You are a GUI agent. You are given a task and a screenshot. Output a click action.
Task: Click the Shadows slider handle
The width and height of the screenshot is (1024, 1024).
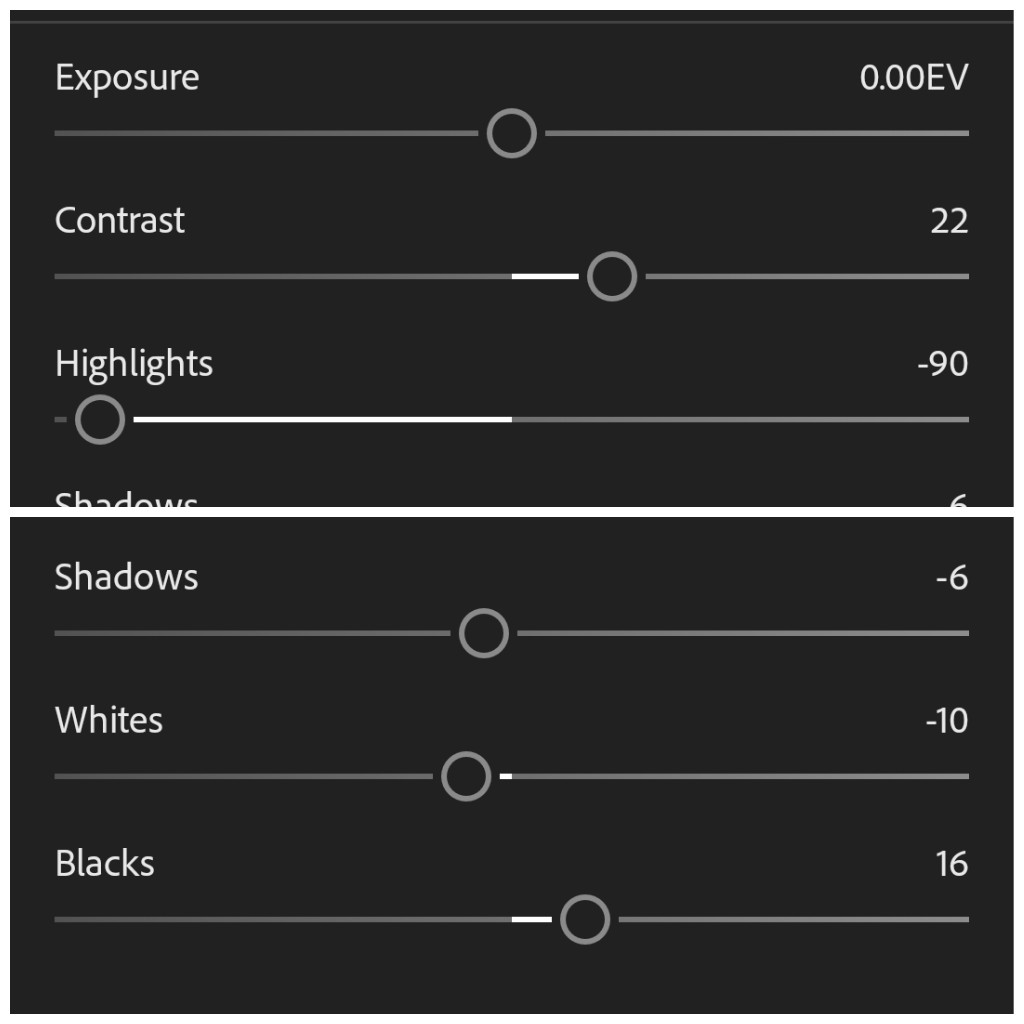point(483,633)
